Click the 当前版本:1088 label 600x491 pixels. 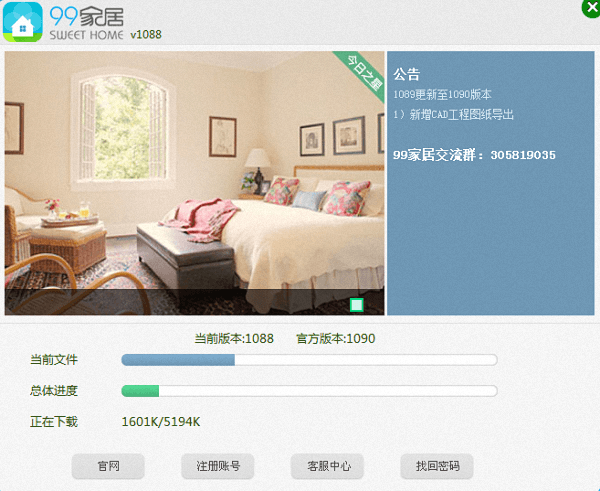[x=234, y=339]
